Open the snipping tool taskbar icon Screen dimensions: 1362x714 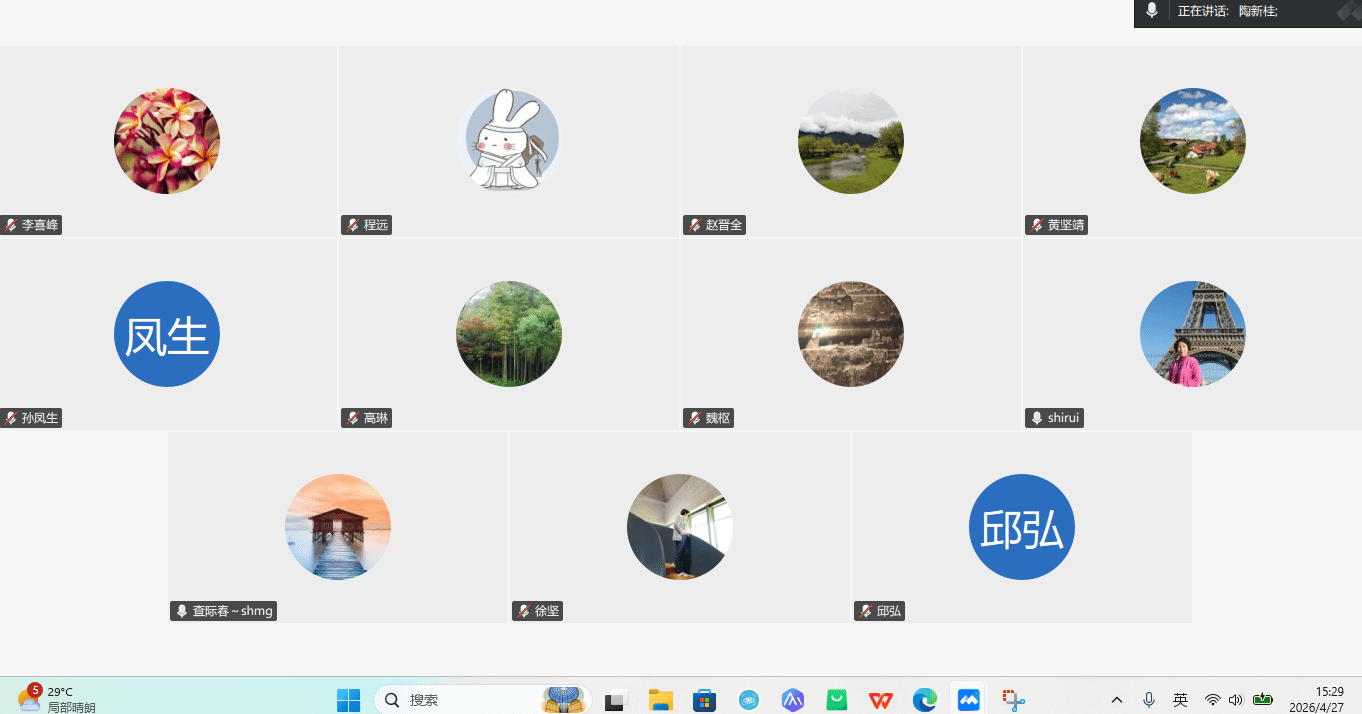[x=1014, y=700]
